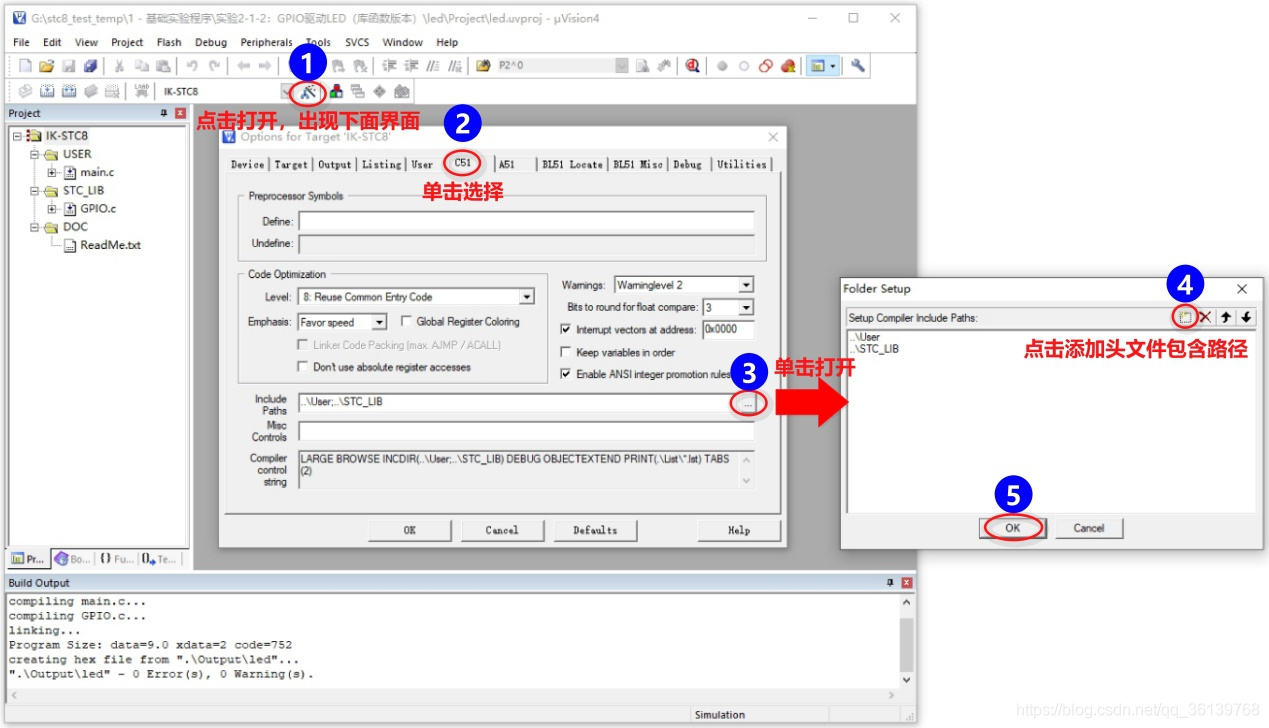The width and height of the screenshot is (1269, 728).
Task: Open Bits to round for float dropdown
Action: [745, 307]
